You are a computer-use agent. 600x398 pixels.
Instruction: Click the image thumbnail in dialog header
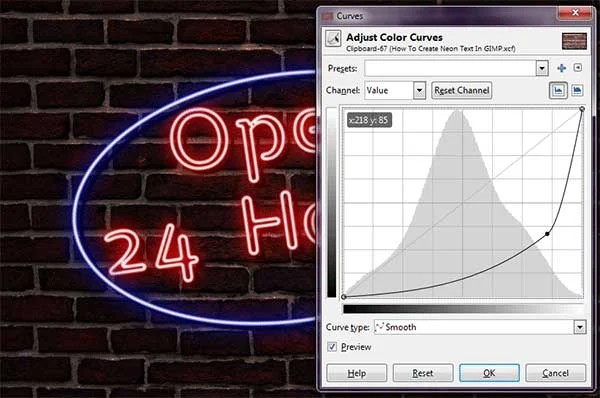574,41
